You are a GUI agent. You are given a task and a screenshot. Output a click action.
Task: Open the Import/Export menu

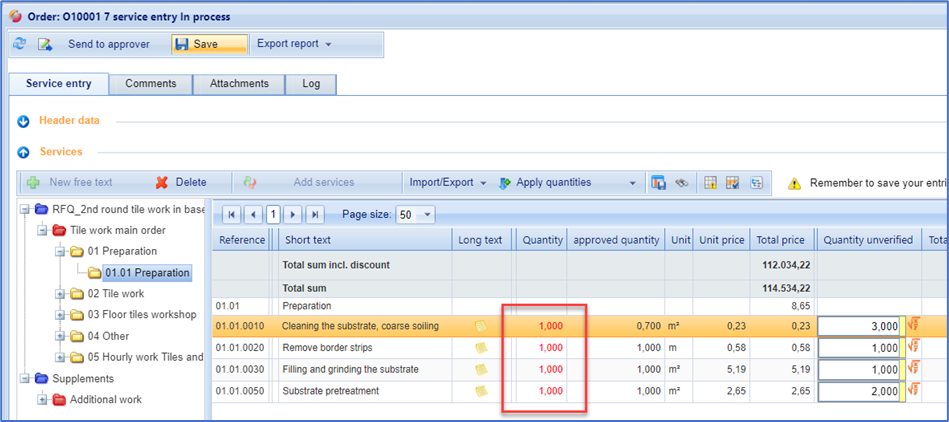(x=447, y=183)
